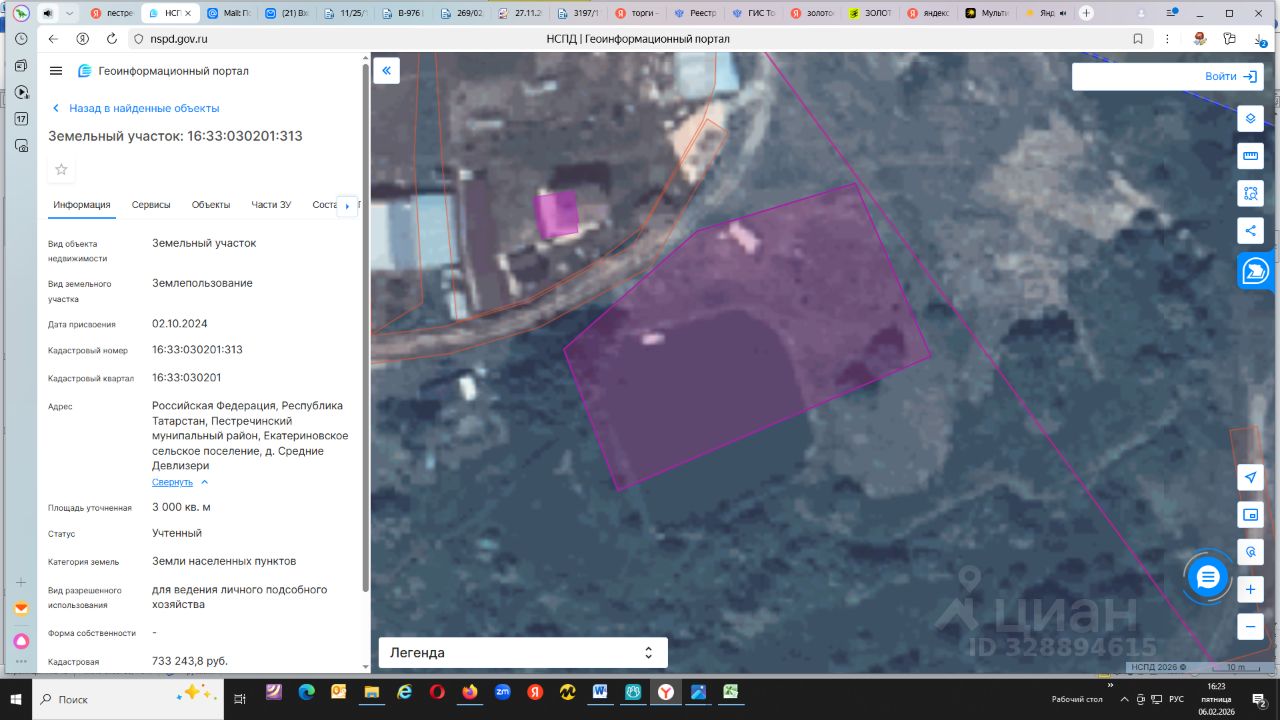
Task: Open the hamburger main menu
Action: point(56,71)
